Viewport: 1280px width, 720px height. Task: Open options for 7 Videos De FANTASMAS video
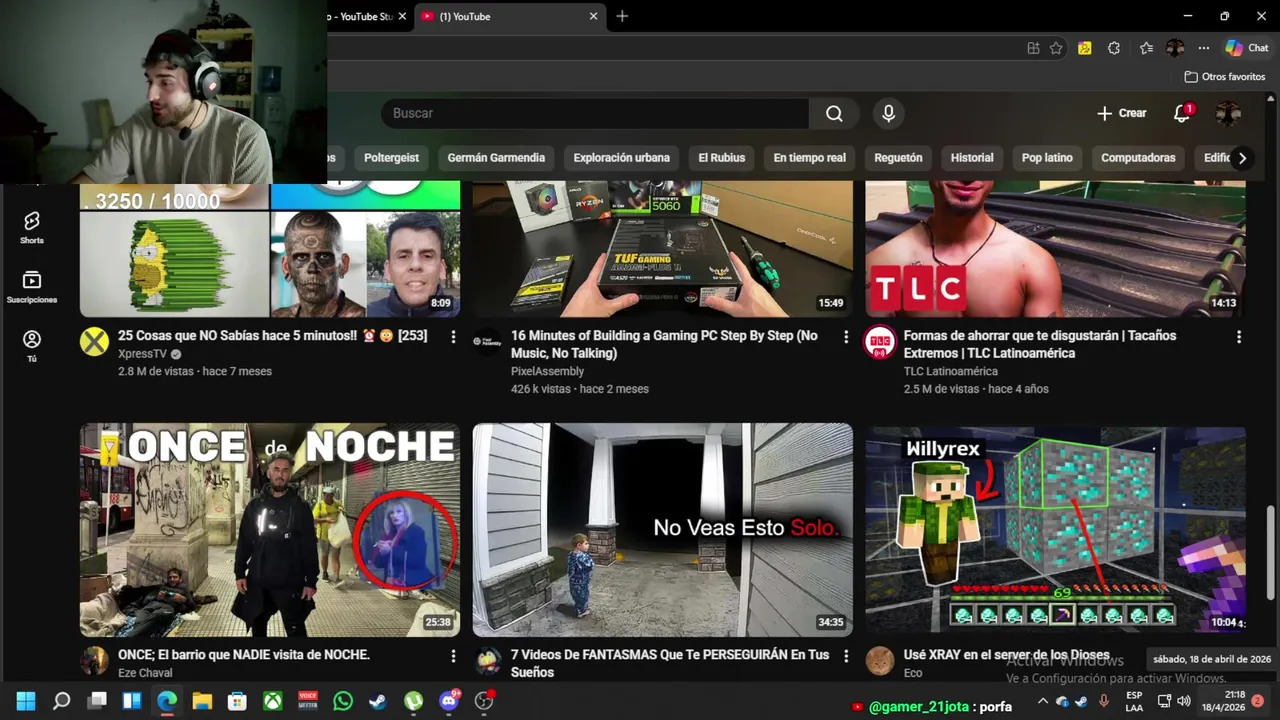846,656
